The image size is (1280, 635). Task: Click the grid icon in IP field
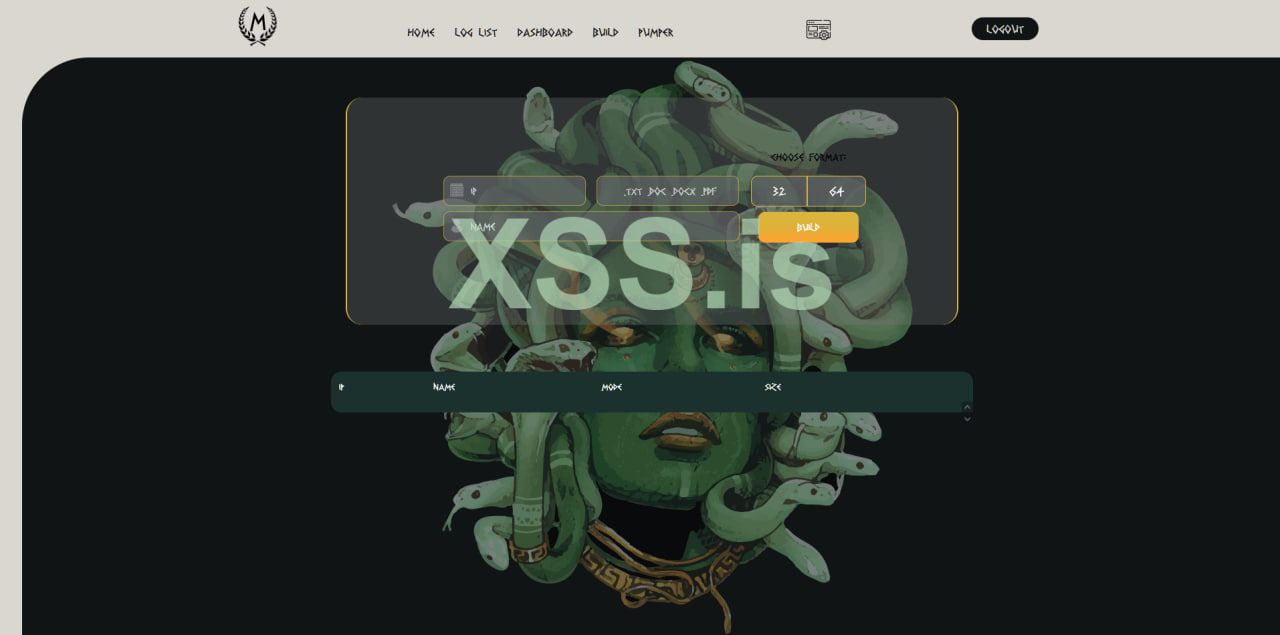[456, 190]
